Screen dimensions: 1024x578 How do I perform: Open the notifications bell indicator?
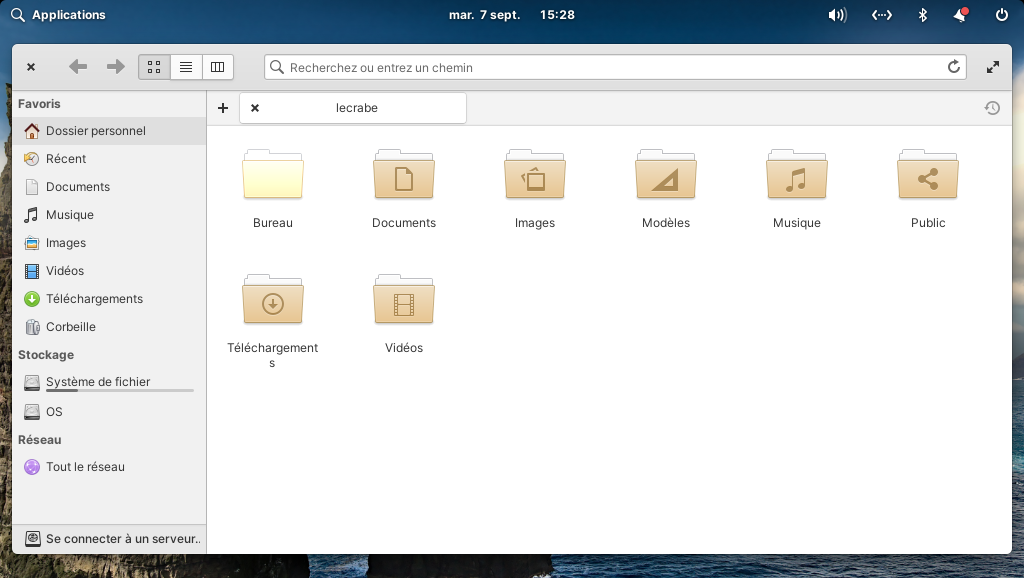click(961, 14)
